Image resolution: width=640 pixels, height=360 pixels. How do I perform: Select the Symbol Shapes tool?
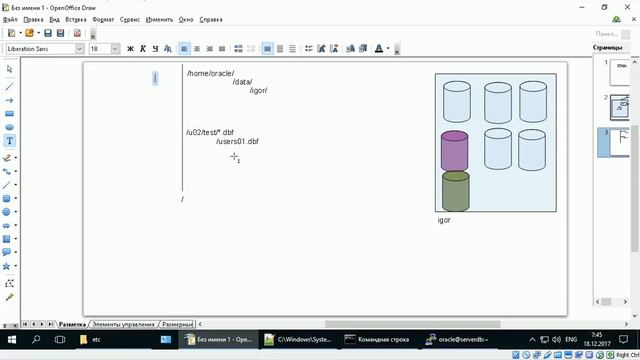point(7,212)
